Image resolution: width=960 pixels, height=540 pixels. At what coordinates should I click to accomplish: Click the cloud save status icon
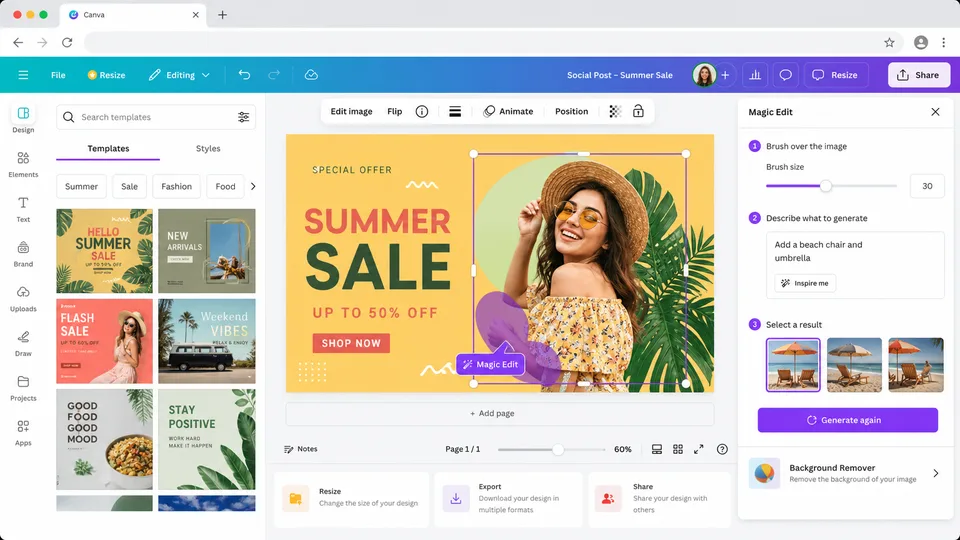pyautogui.click(x=311, y=75)
